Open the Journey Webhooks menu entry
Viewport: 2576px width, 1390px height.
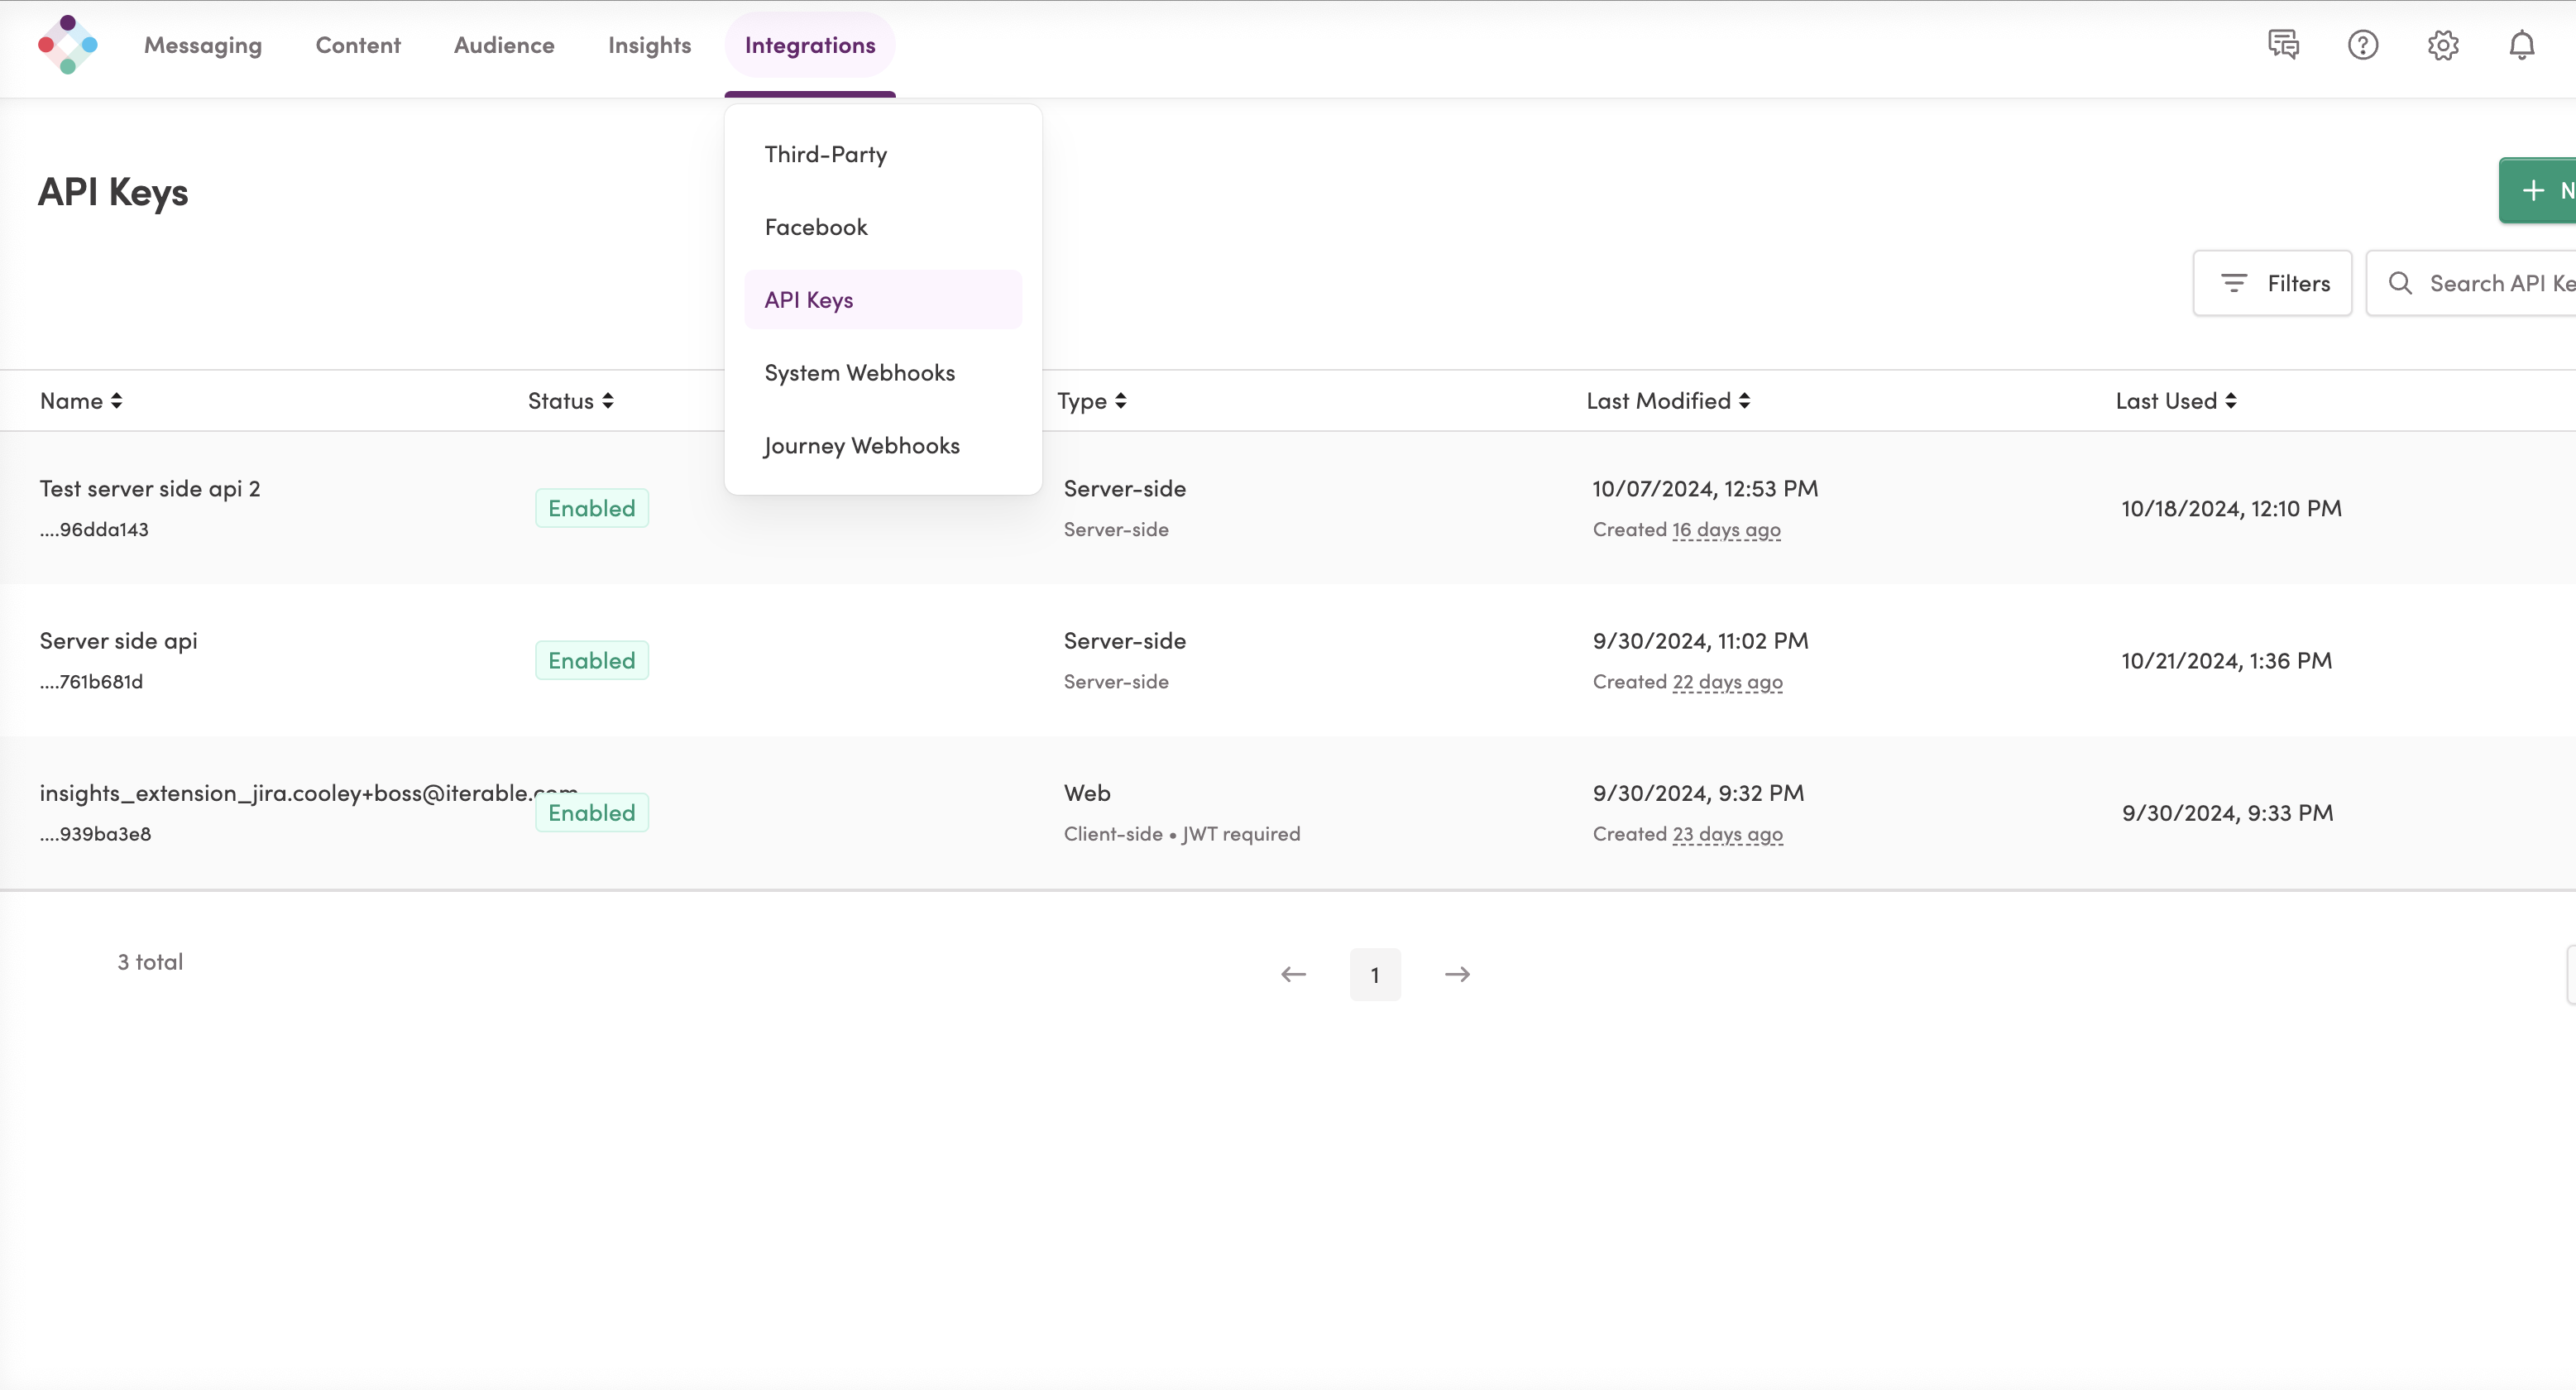(x=861, y=446)
